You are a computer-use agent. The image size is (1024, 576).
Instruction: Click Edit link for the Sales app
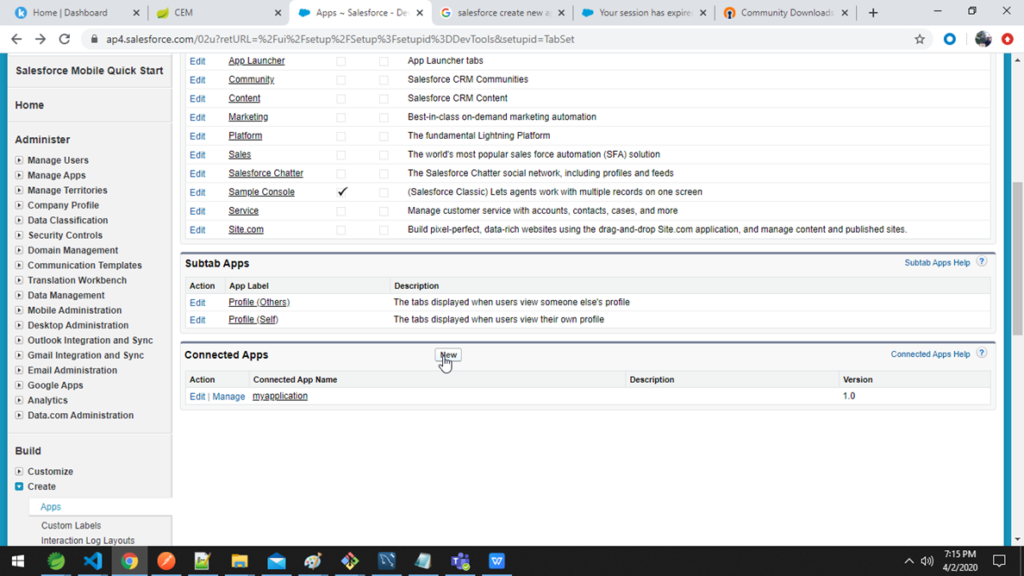point(197,155)
